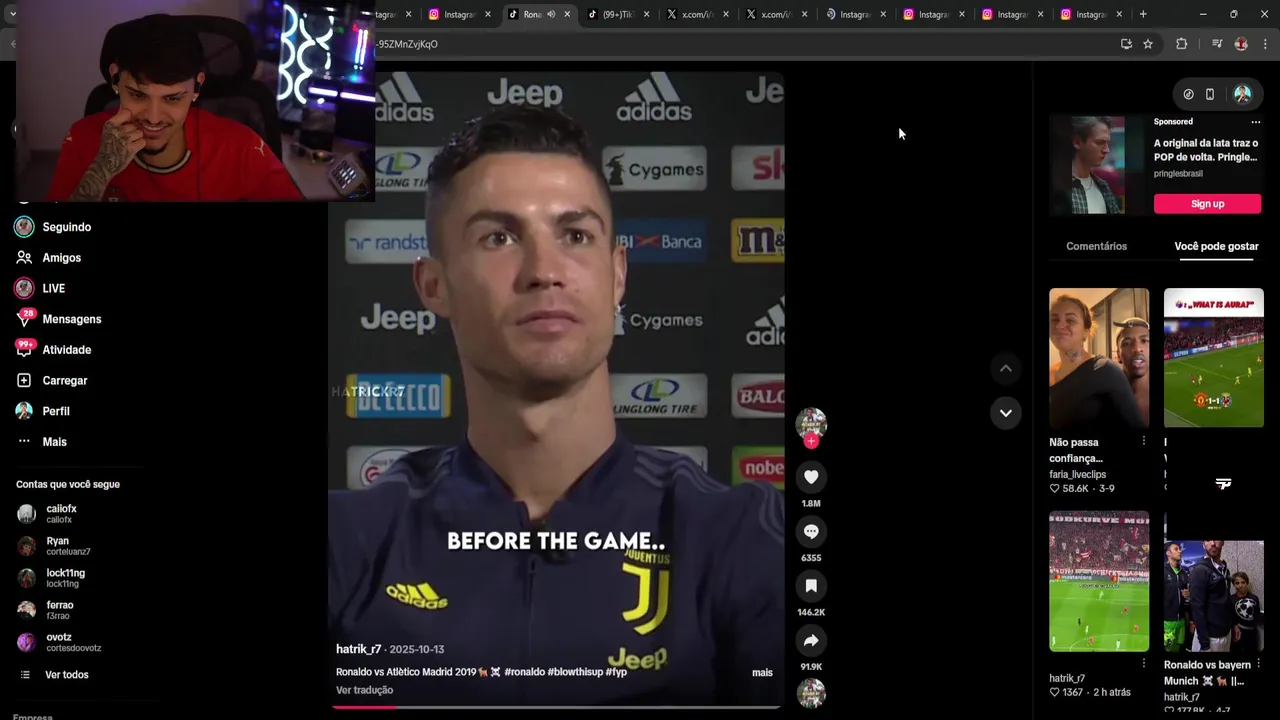
Task: Open Chrome extensions puzzle icon
Action: click(1182, 44)
